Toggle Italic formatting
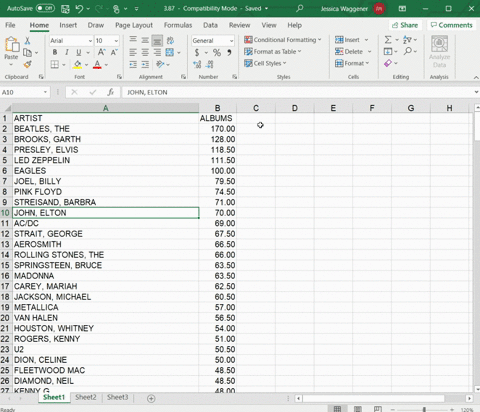 pyautogui.click(x=67, y=52)
